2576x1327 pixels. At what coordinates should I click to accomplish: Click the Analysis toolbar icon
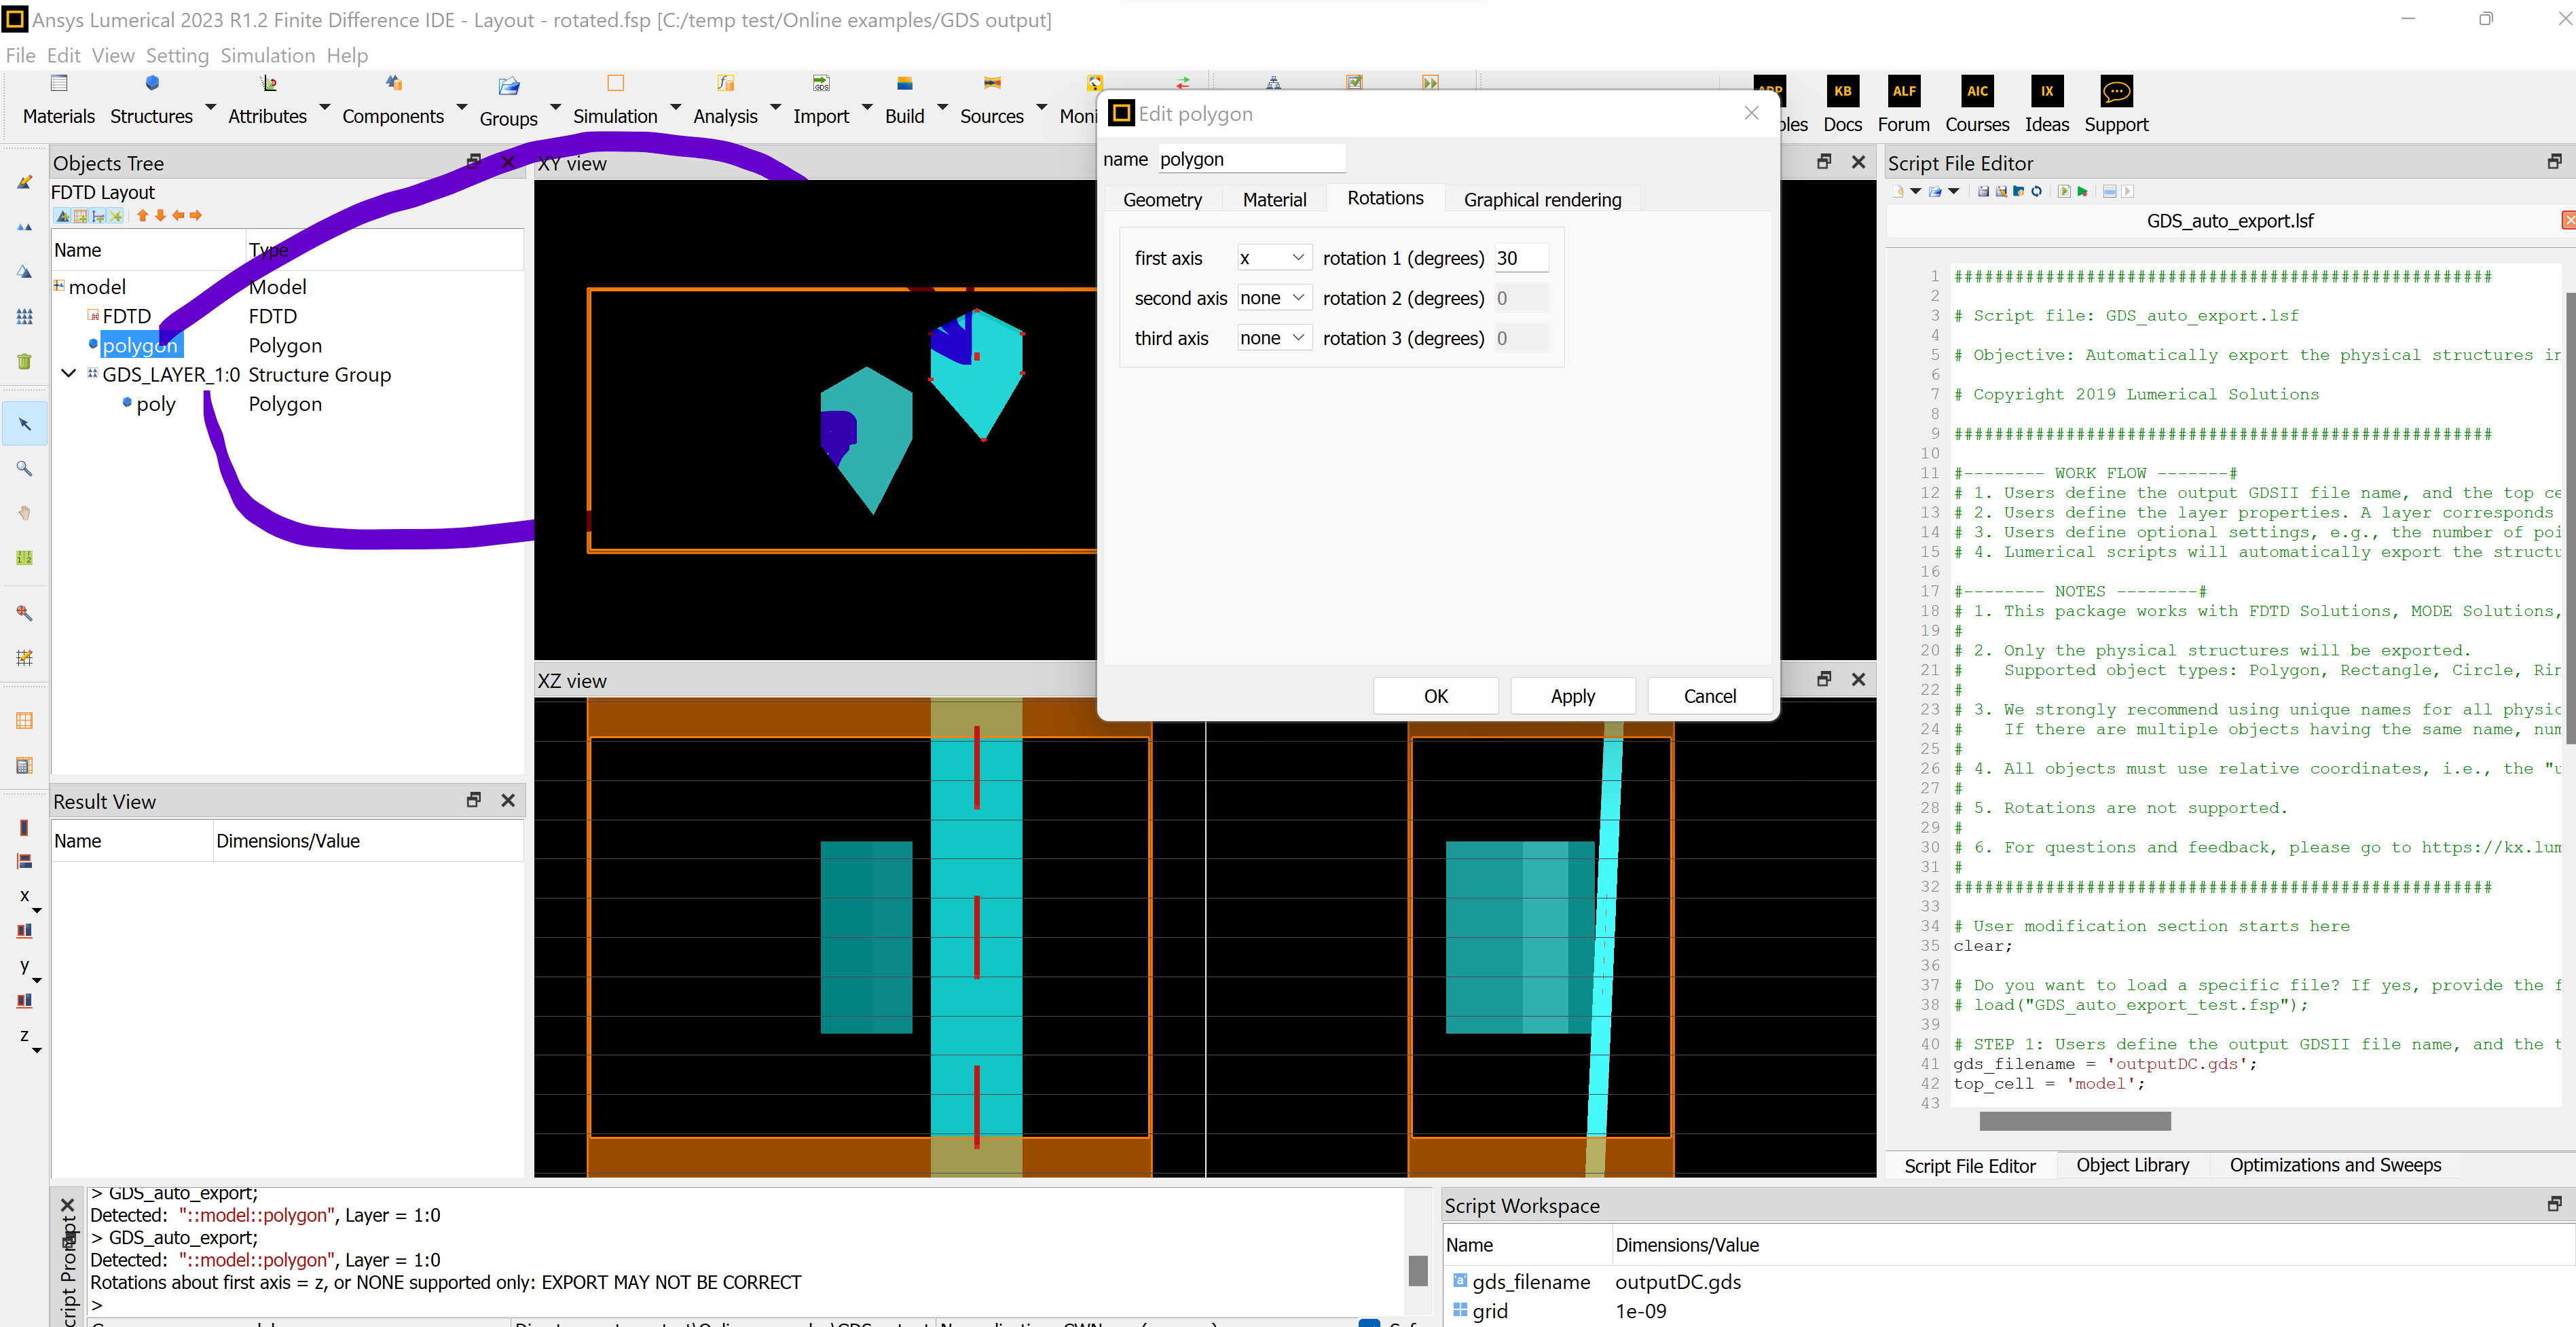(725, 84)
